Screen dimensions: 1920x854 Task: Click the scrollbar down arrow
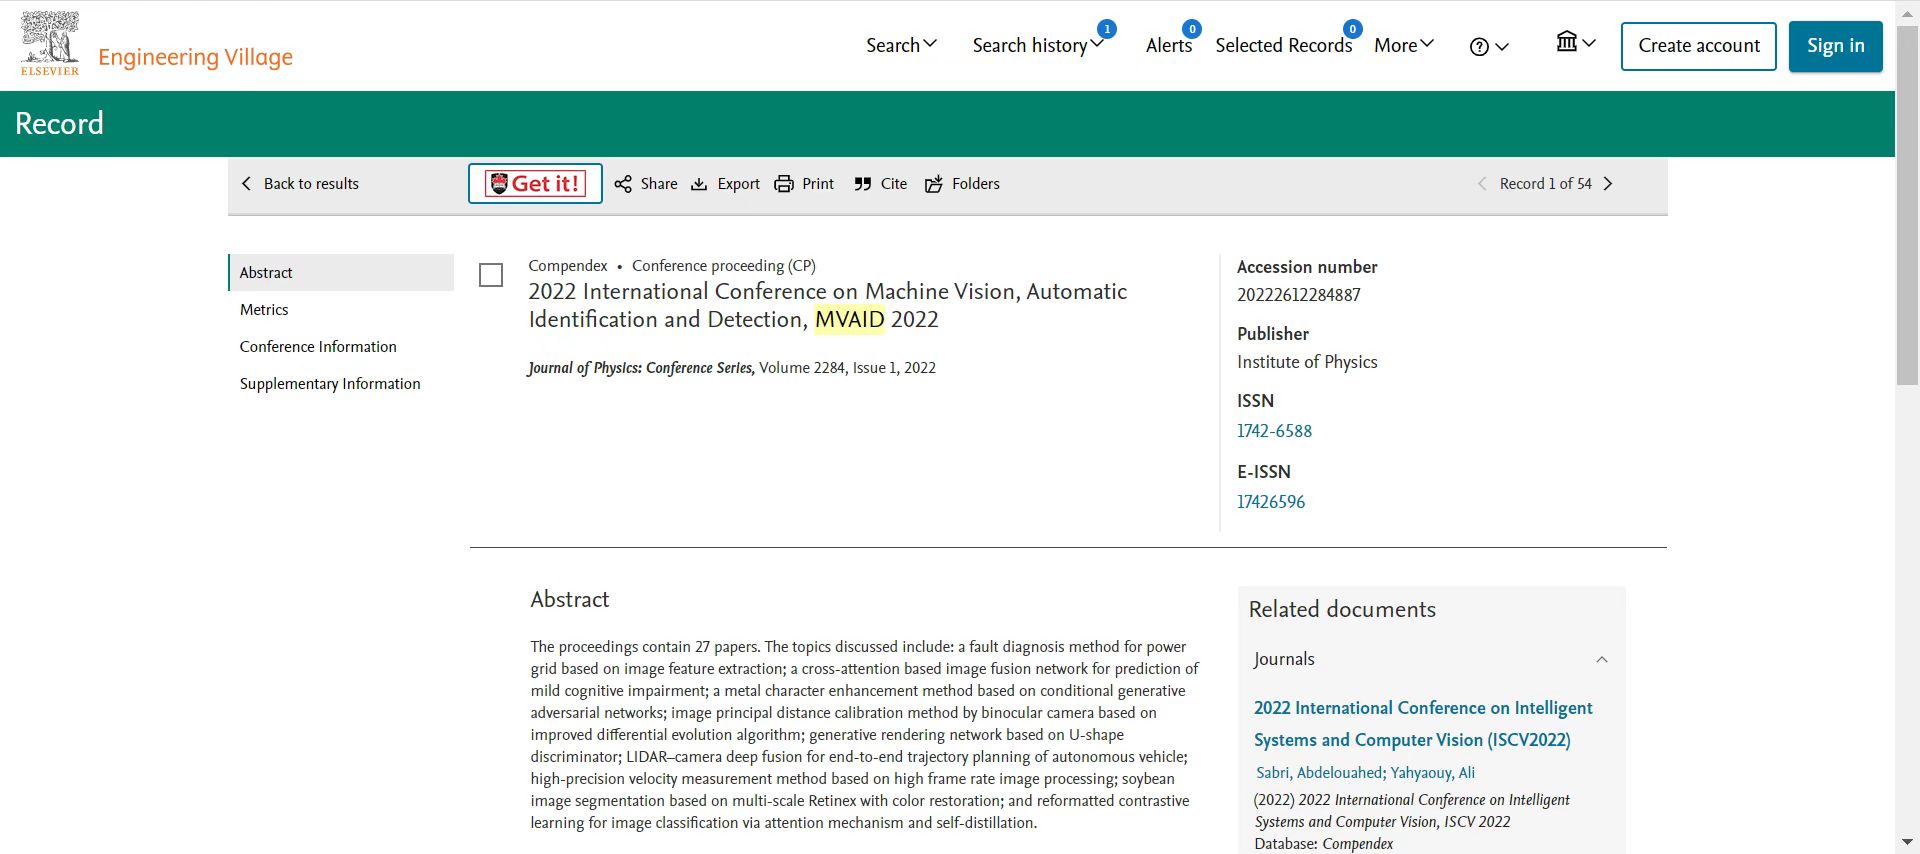1908,843
